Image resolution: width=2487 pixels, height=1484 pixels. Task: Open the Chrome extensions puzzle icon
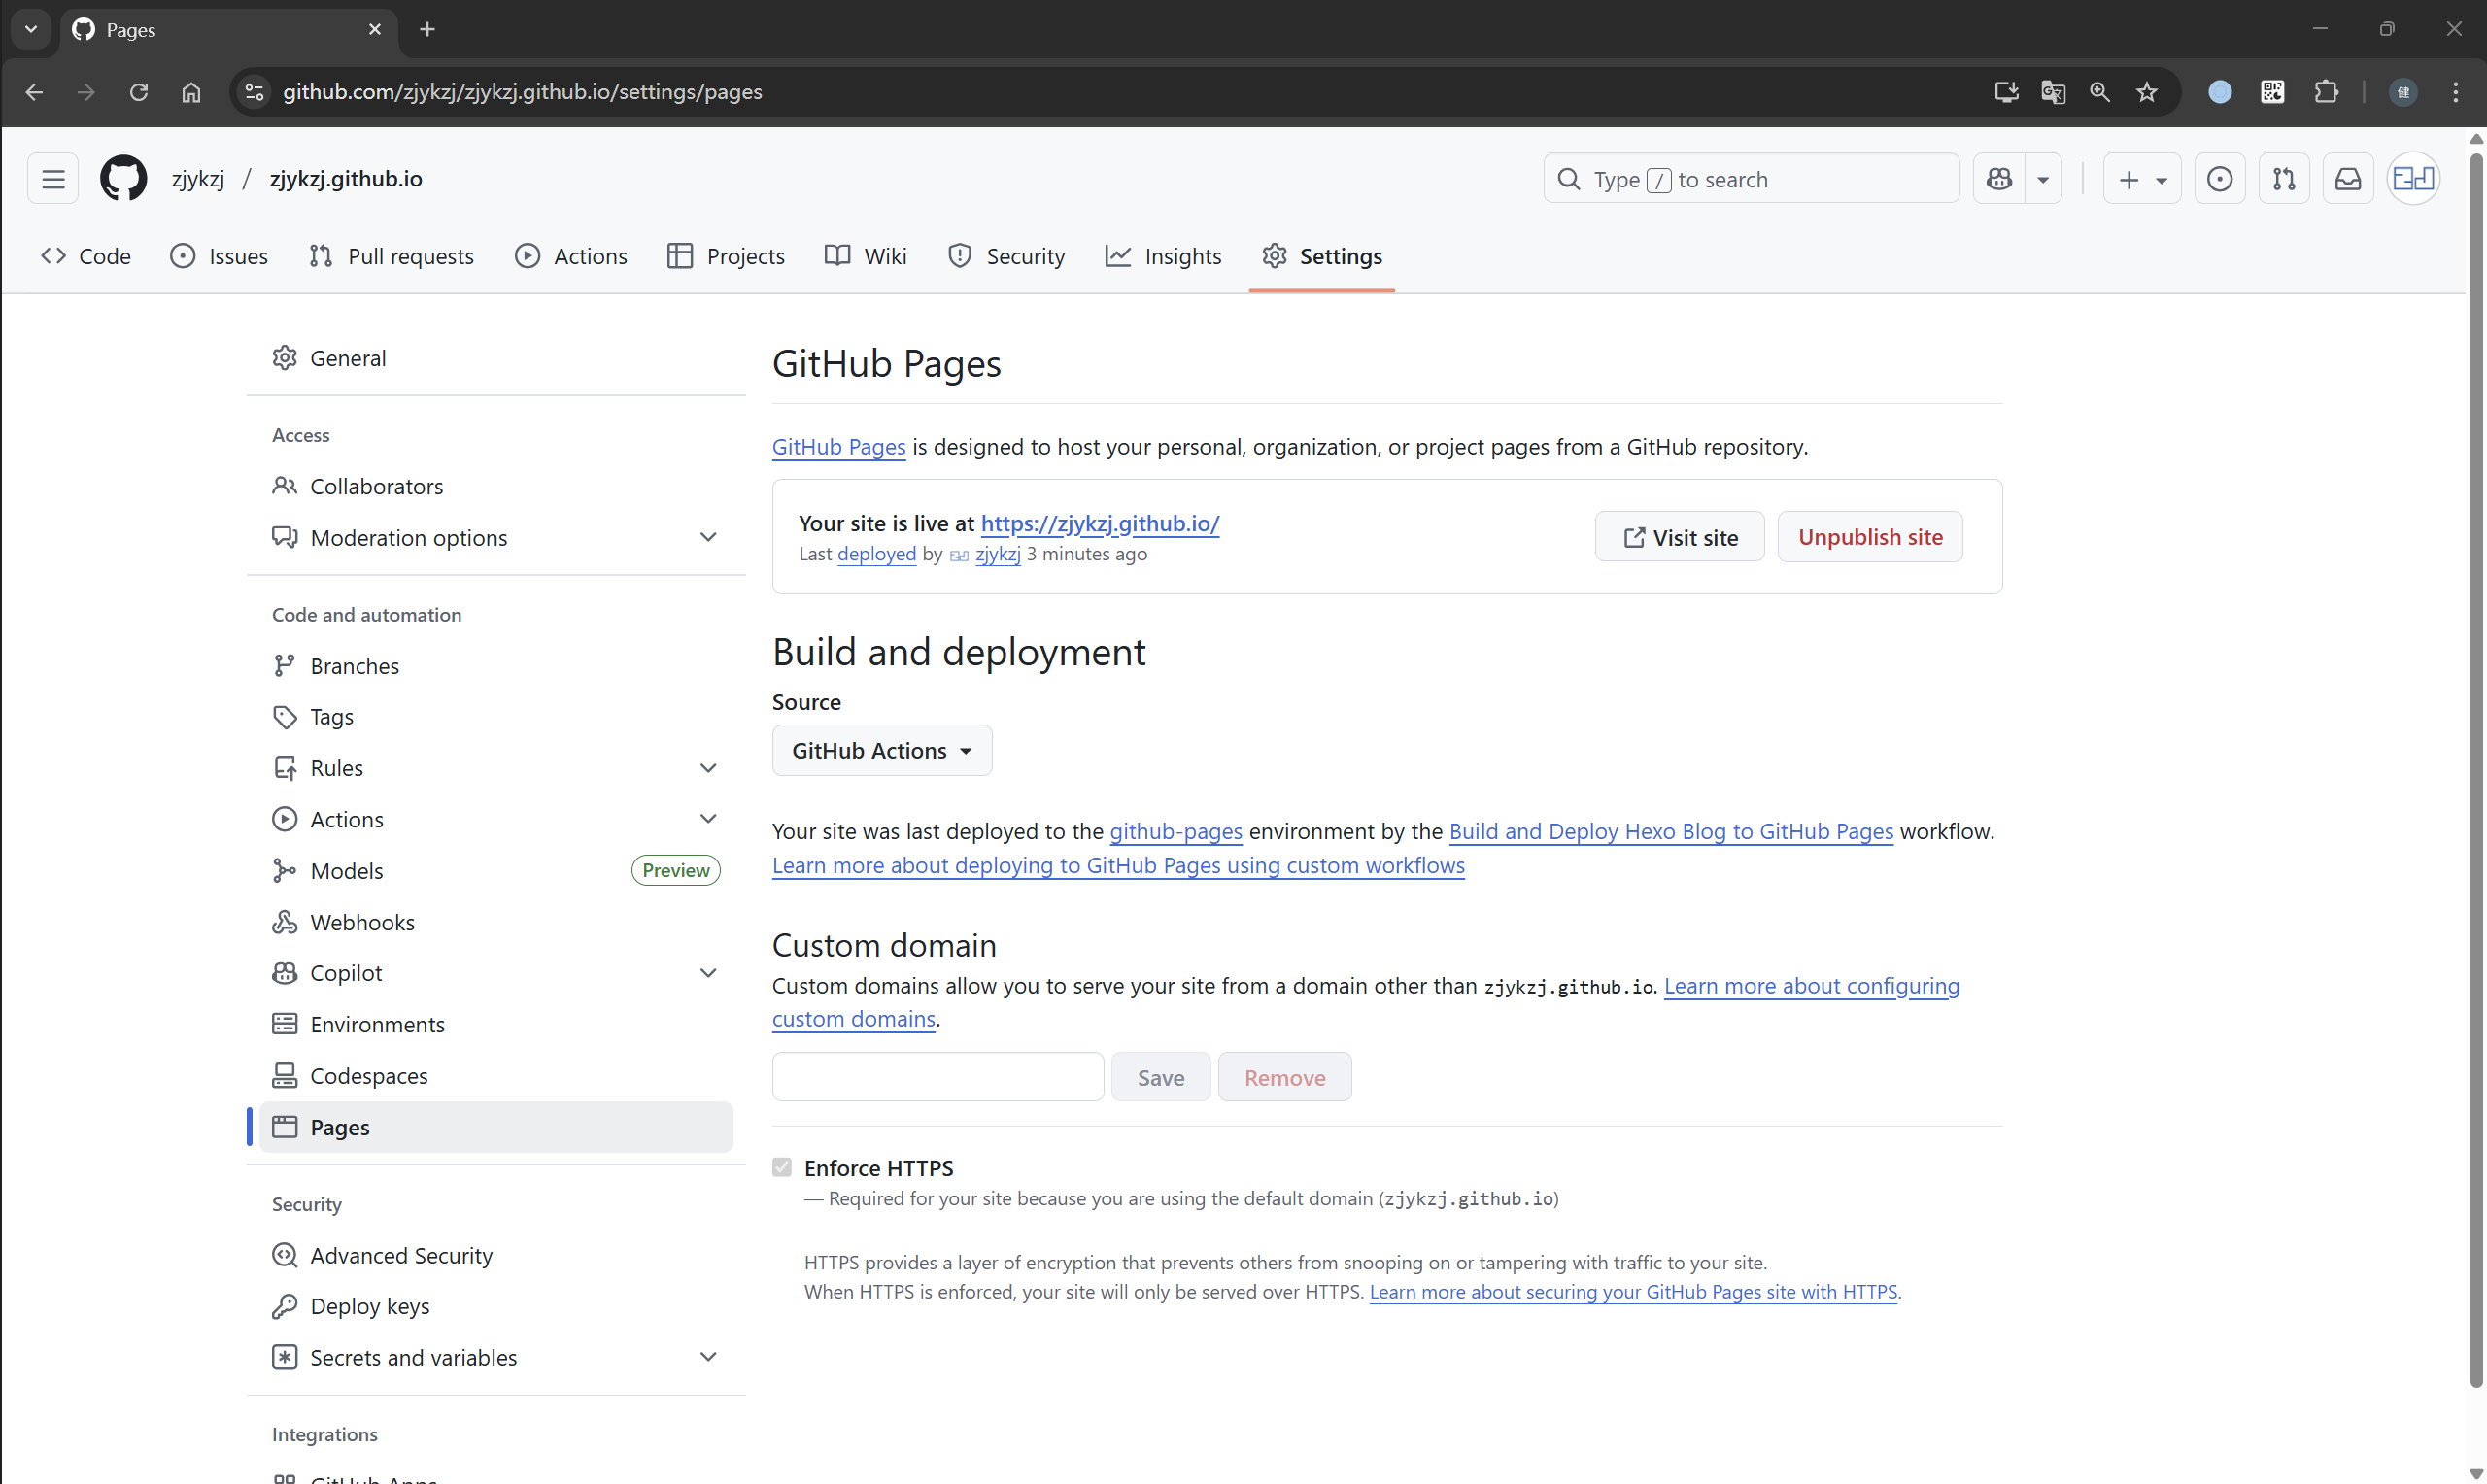[x=2326, y=92]
